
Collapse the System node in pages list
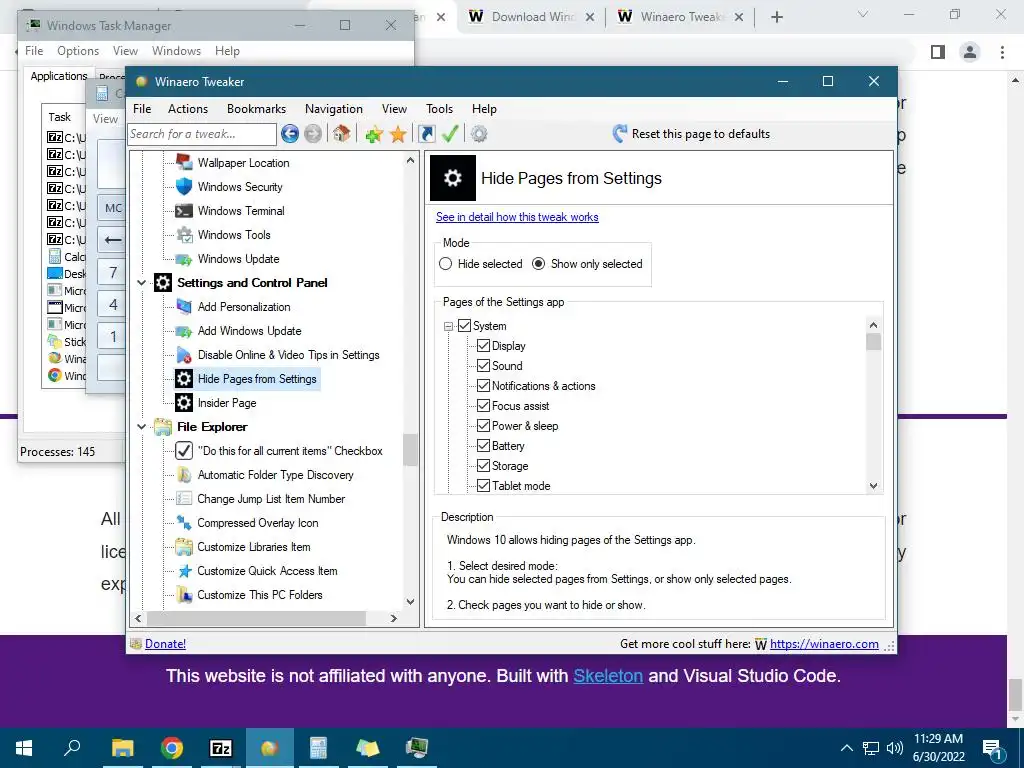pos(448,326)
